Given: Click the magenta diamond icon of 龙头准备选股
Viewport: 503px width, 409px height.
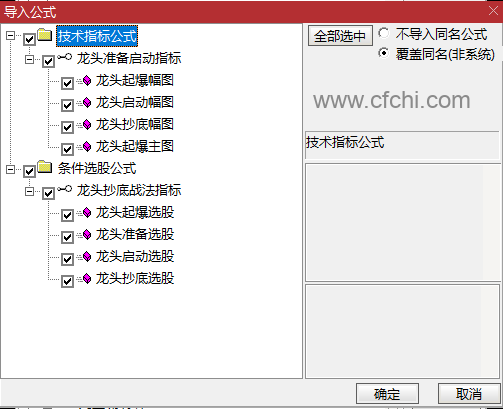Looking at the screenshot, I should 87,234.
